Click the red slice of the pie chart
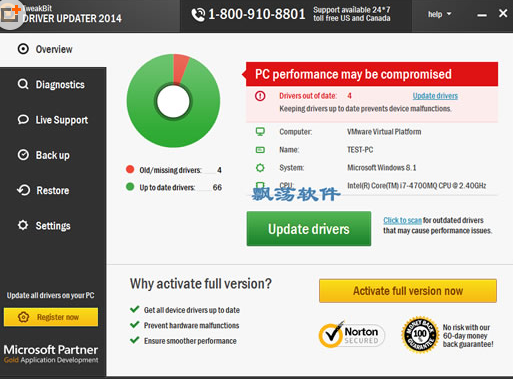513x379 pixels. 181,68
